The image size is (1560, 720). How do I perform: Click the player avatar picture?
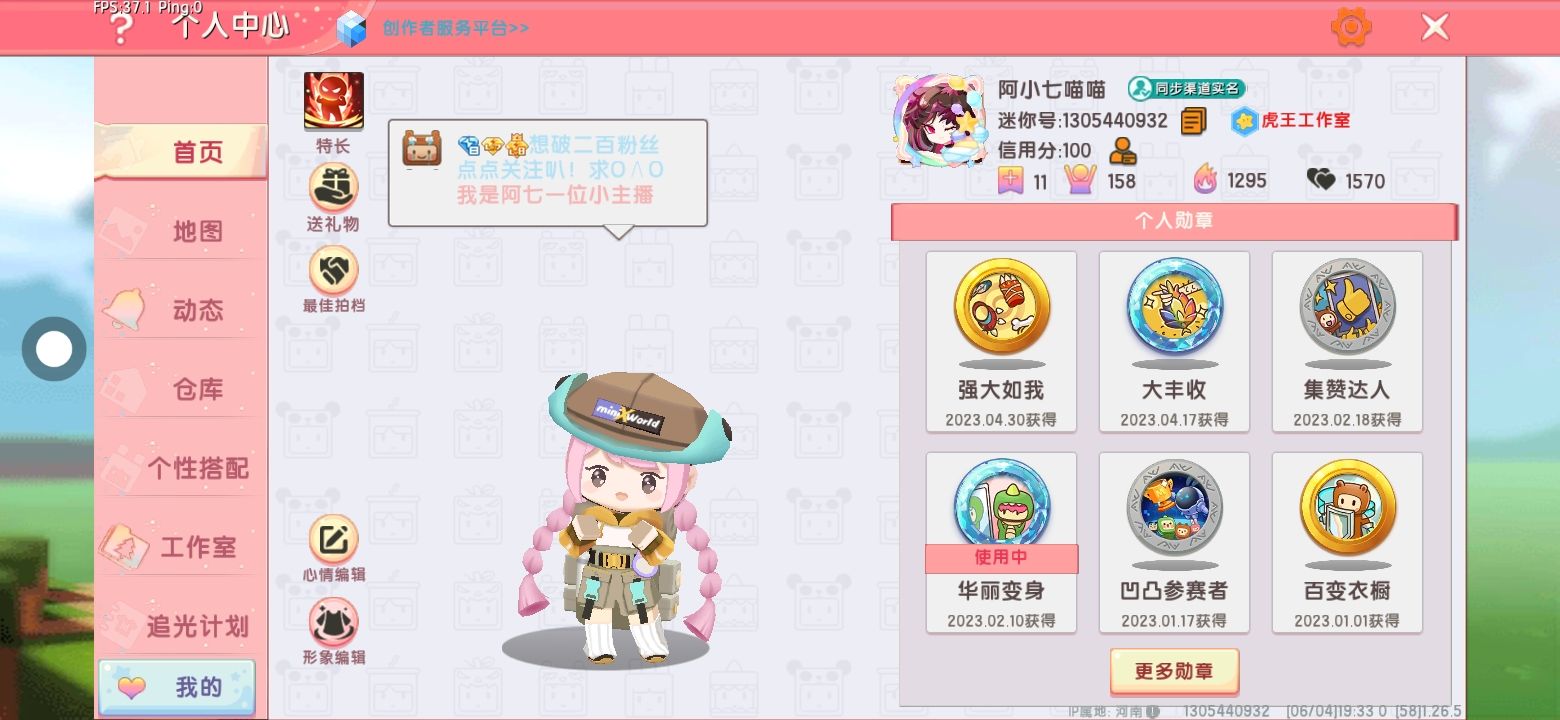[937, 121]
